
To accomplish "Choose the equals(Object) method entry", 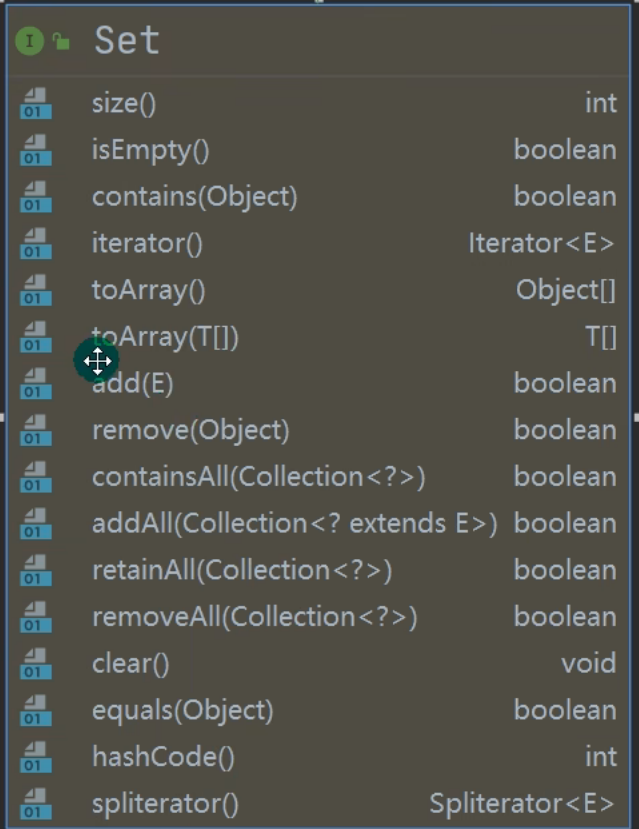I will (x=182, y=710).
